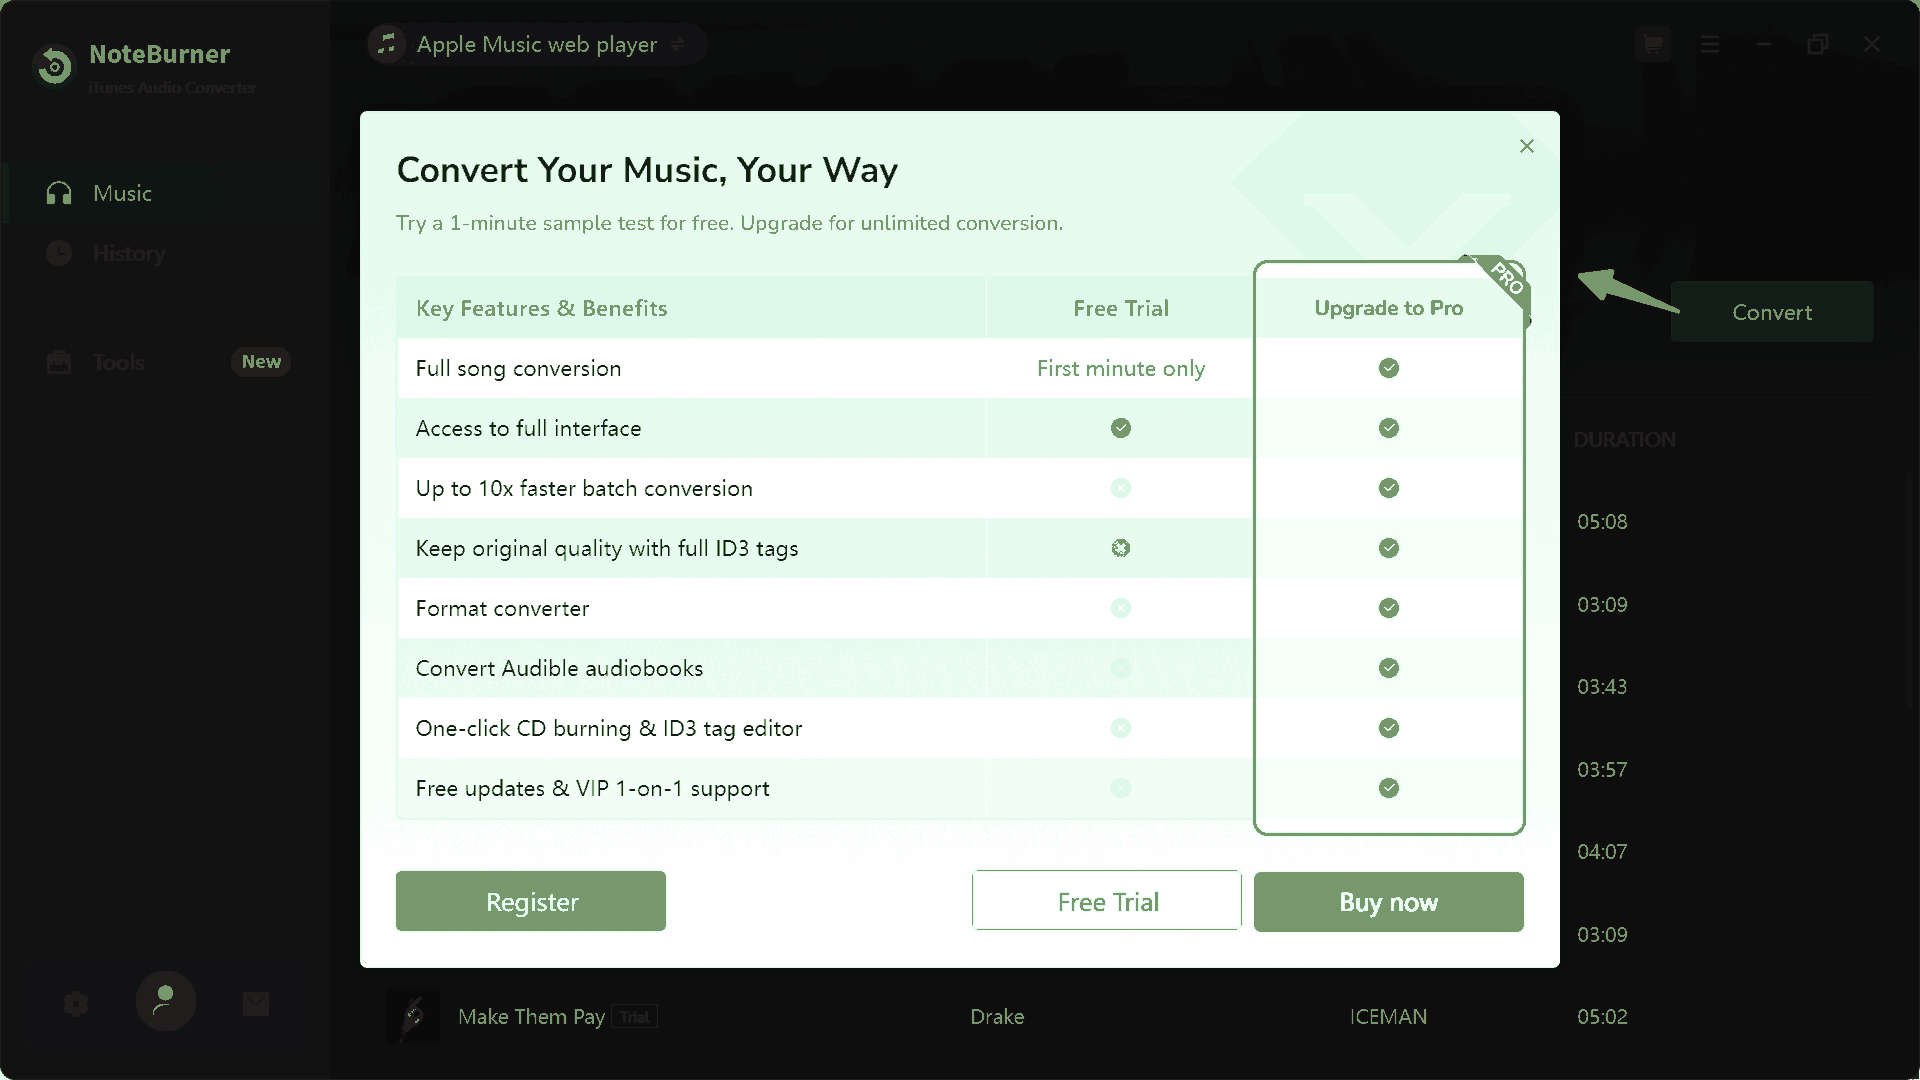Viewport: 1920px width, 1080px height.
Task: Open the Music section in sidebar
Action: point(165,193)
